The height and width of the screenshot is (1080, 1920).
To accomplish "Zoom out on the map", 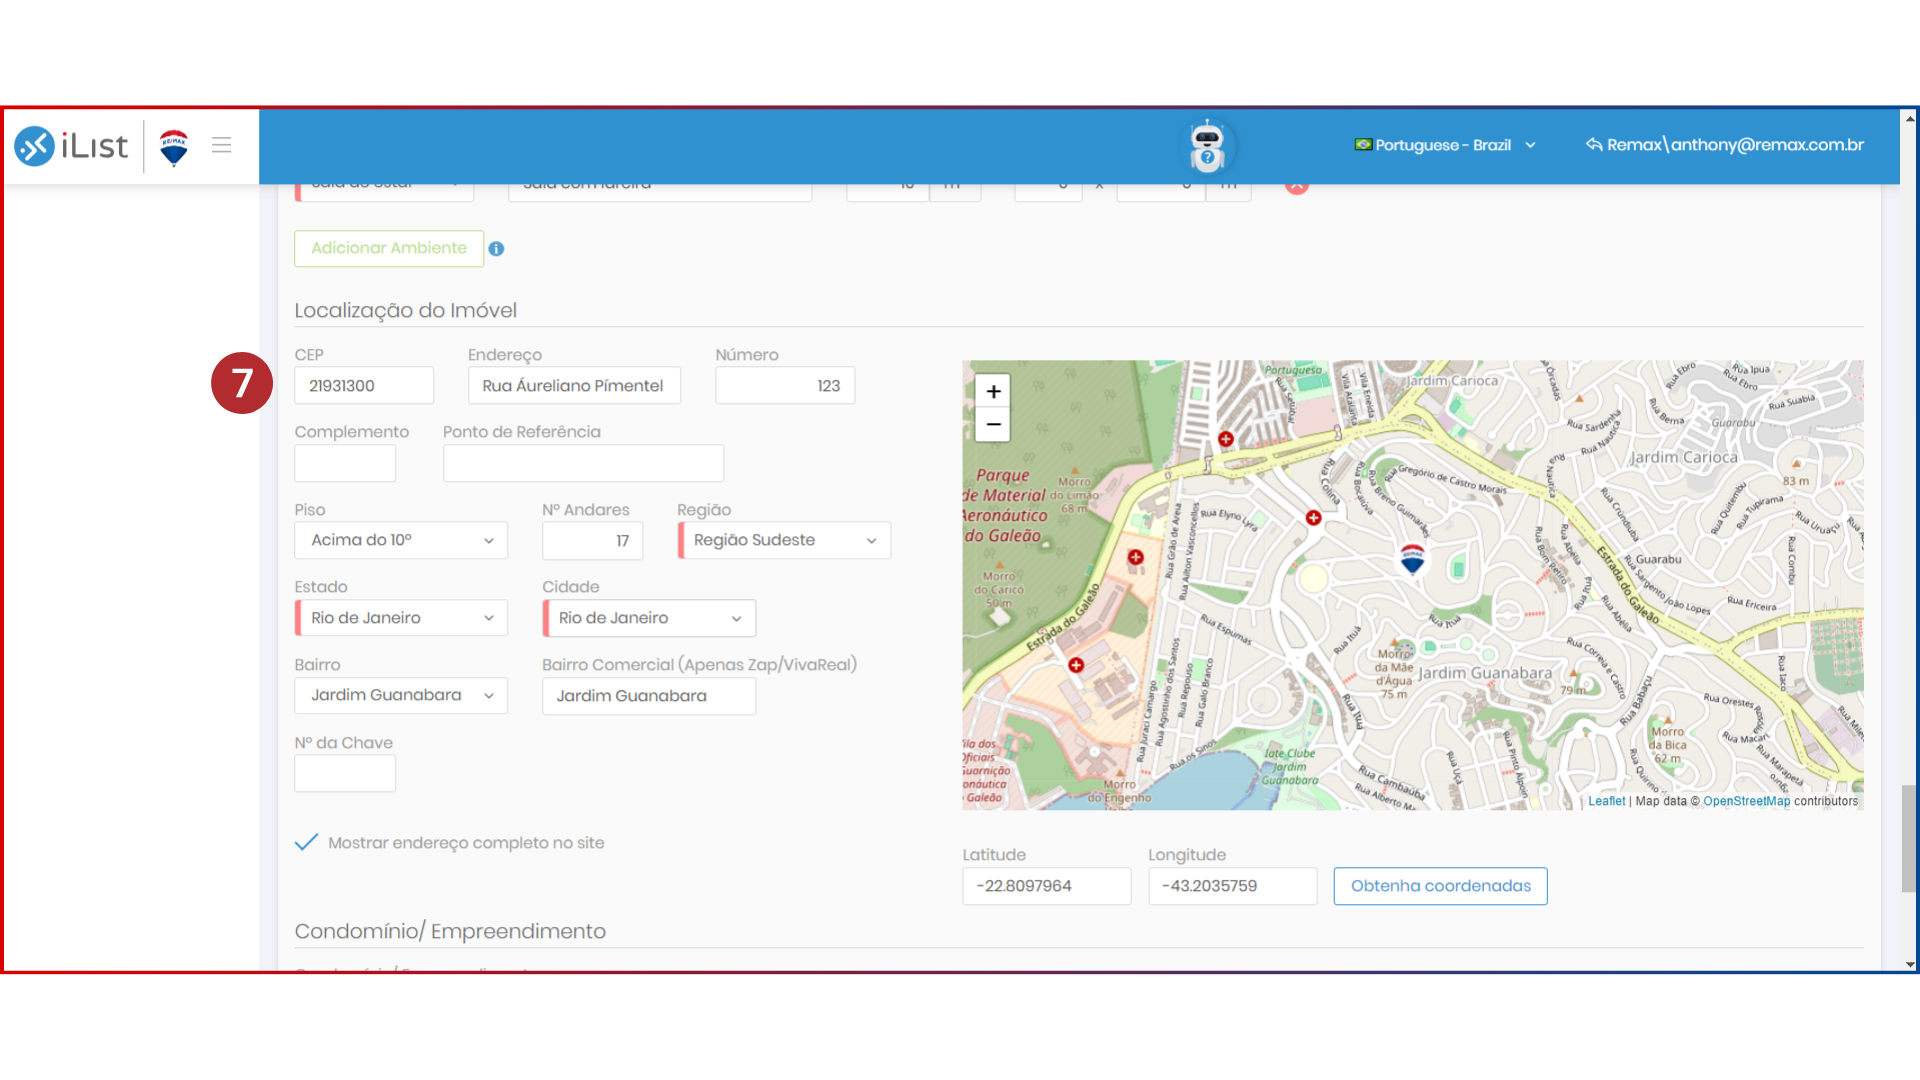I will point(993,424).
